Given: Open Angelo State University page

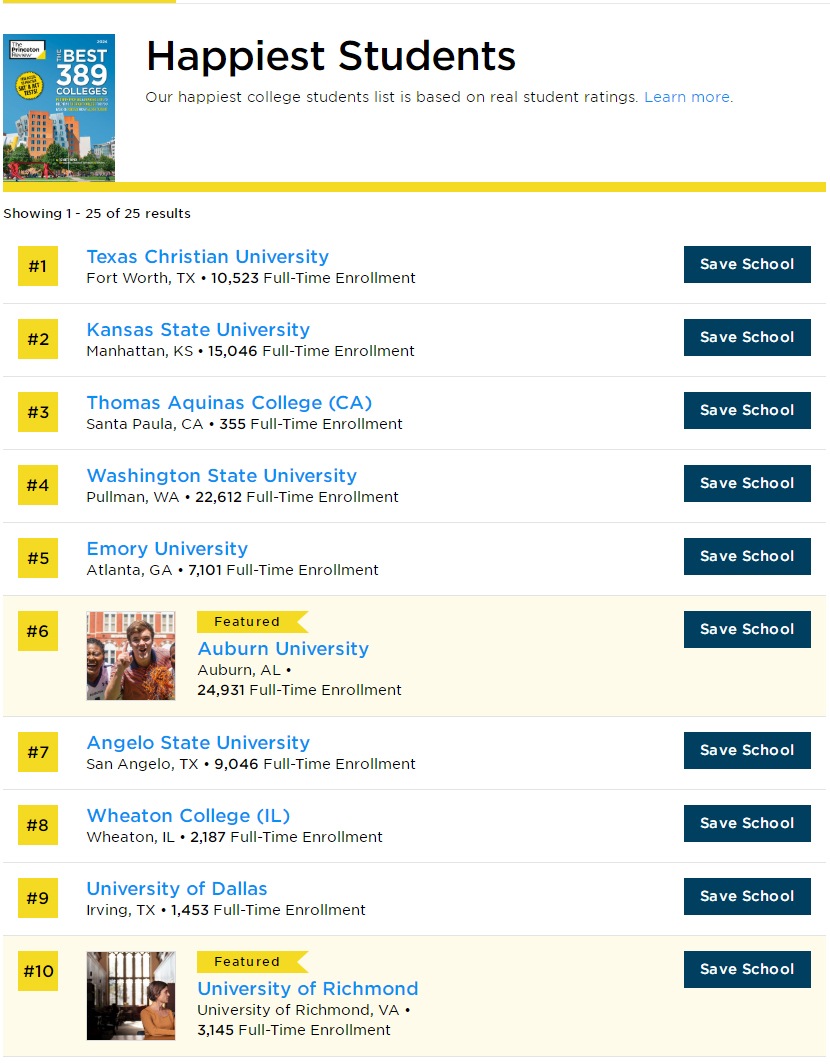Looking at the screenshot, I should point(198,743).
